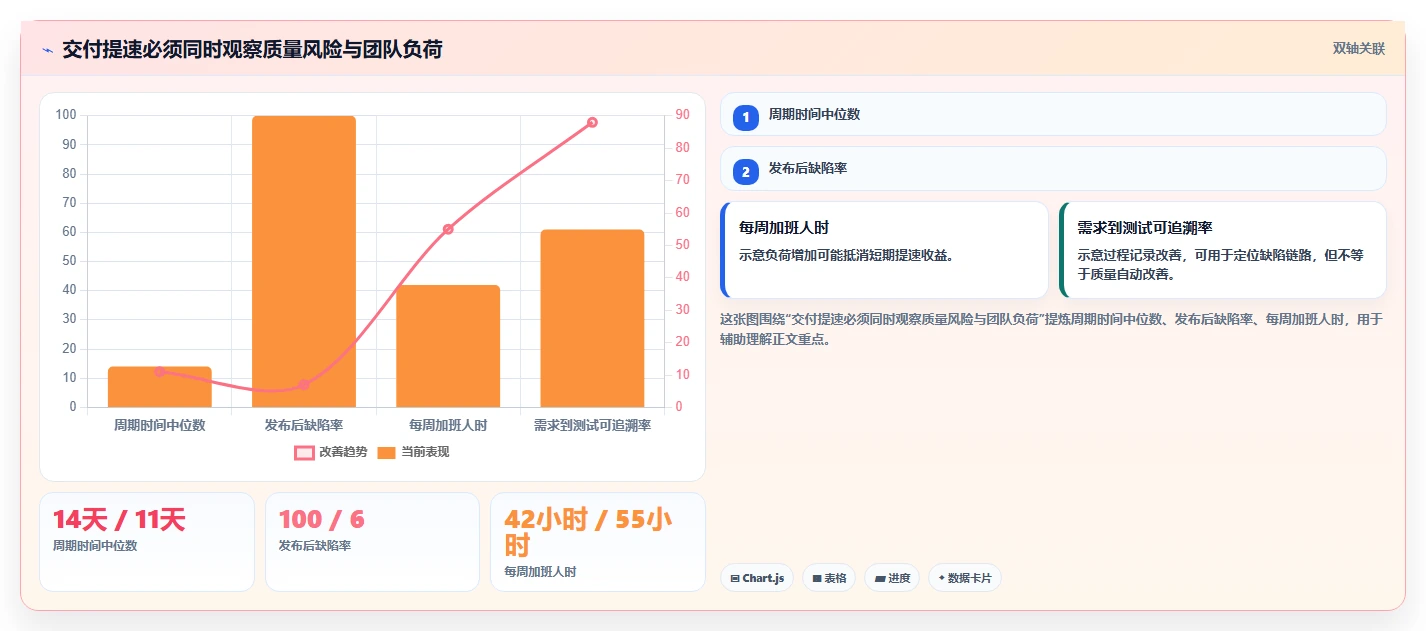Click description text 示意负荷增加可能抵消短期提速收益
Screen dimensions: 1426x631
[847, 255]
